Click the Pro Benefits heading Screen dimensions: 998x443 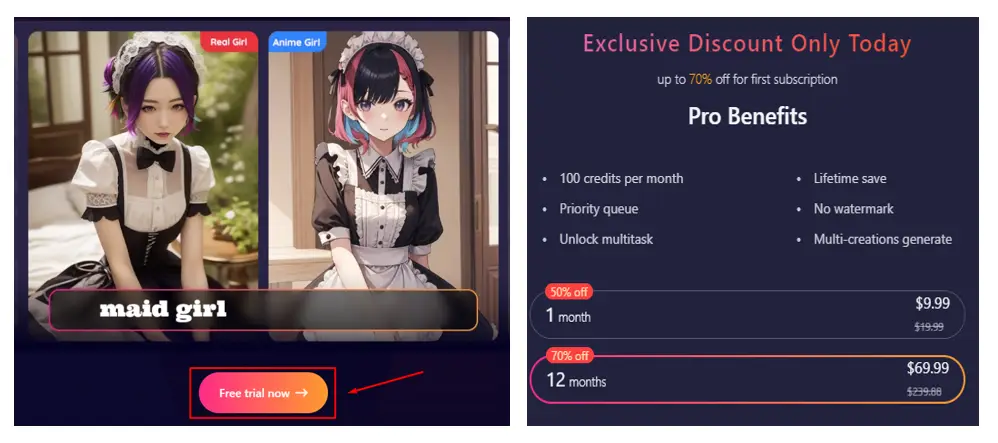pyautogui.click(x=747, y=116)
